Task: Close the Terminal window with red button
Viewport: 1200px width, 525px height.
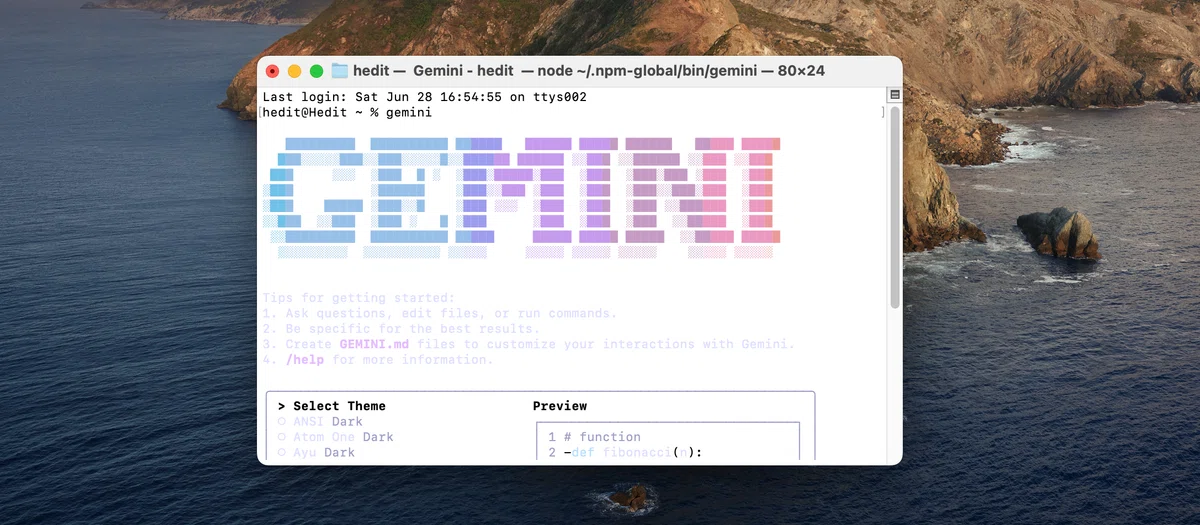Action: (272, 71)
